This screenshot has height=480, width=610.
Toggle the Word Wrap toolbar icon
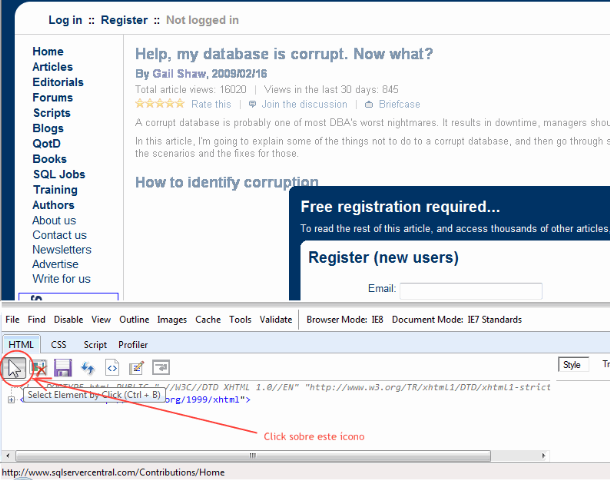(x=161, y=367)
